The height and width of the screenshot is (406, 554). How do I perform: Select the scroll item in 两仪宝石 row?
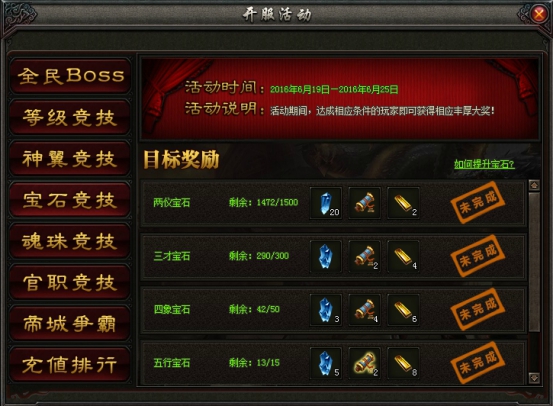pyautogui.click(x=365, y=203)
